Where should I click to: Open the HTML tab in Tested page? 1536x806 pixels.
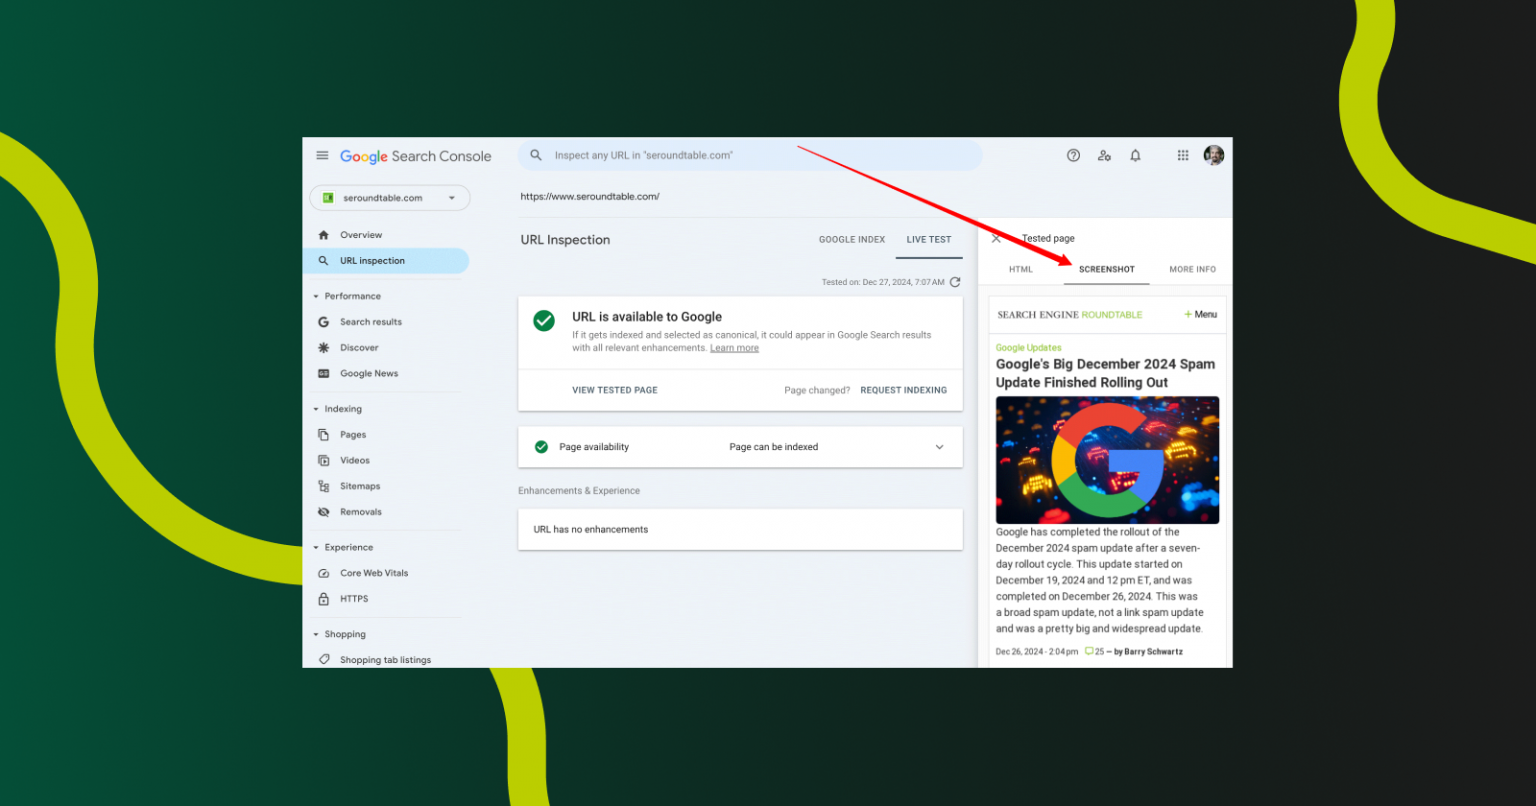(1021, 269)
